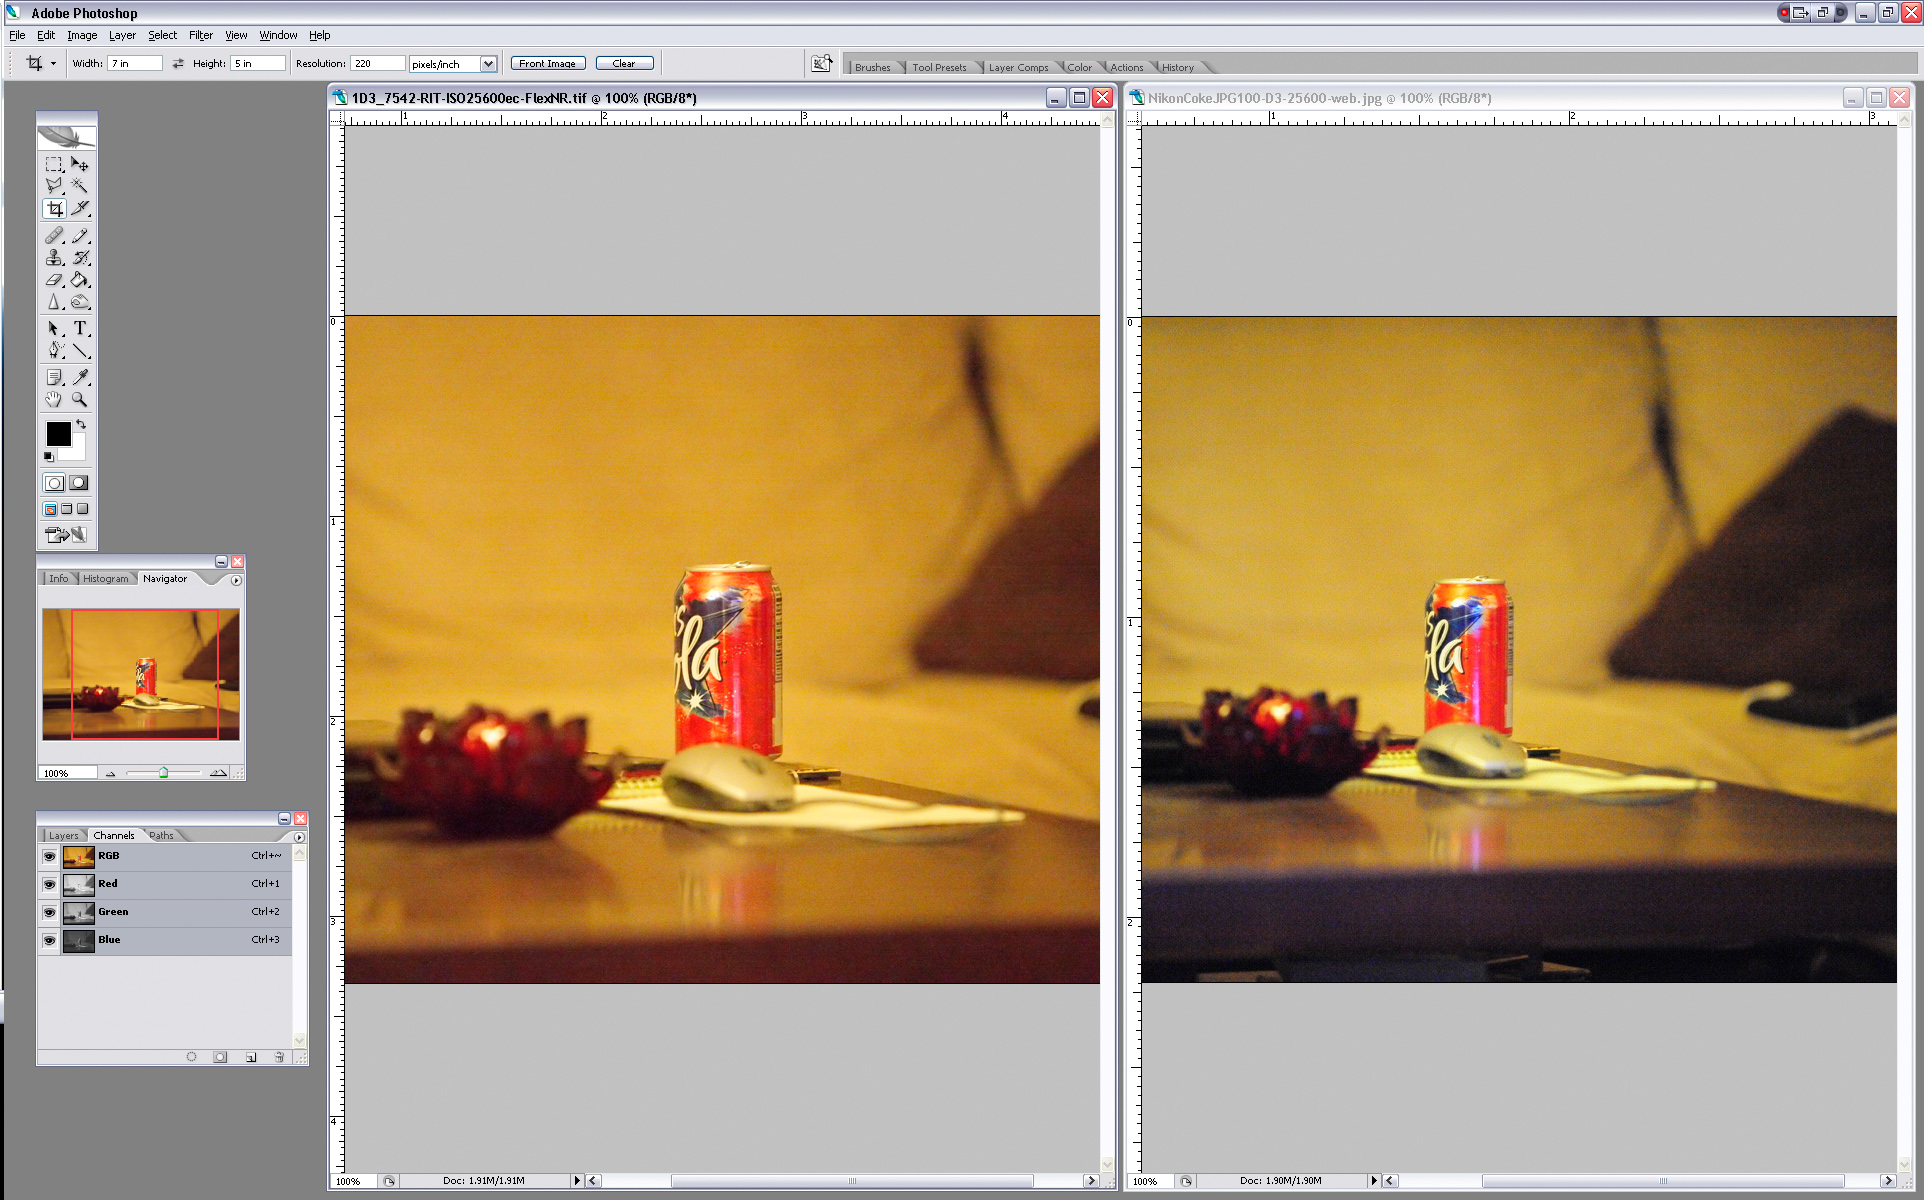Create new channel button
Image resolution: width=1924 pixels, height=1200 pixels.
click(250, 1057)
